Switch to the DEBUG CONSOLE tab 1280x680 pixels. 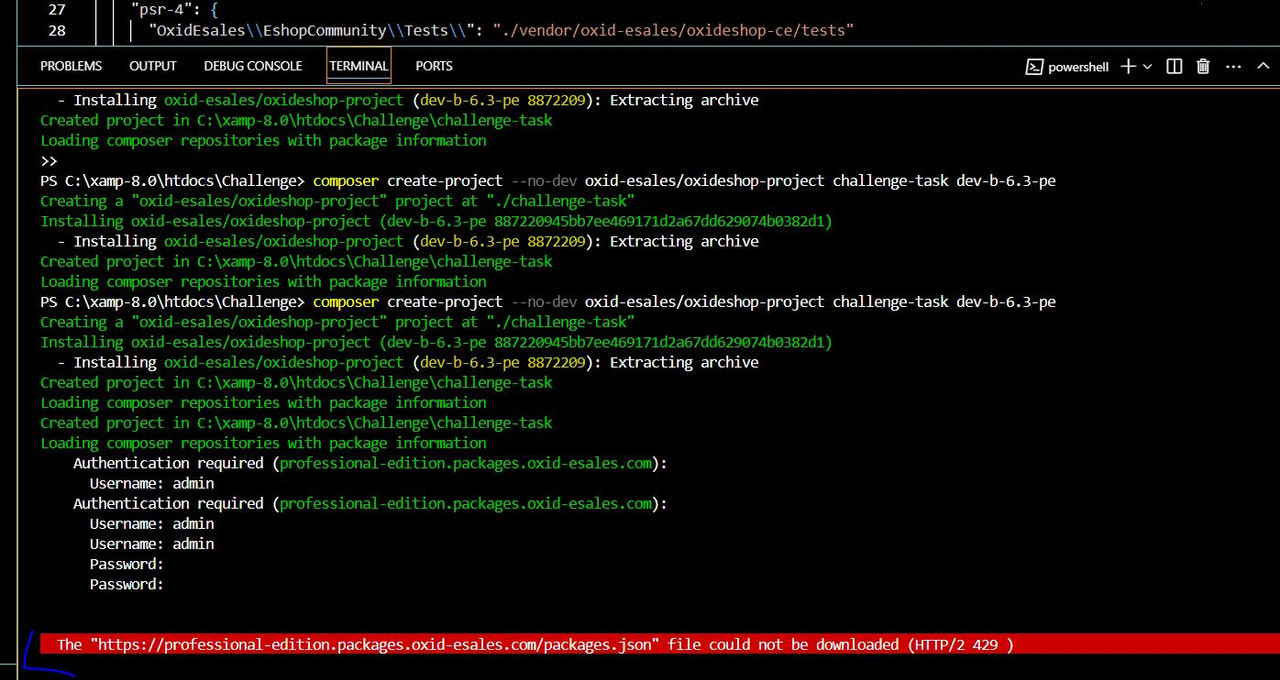[253, 66]
